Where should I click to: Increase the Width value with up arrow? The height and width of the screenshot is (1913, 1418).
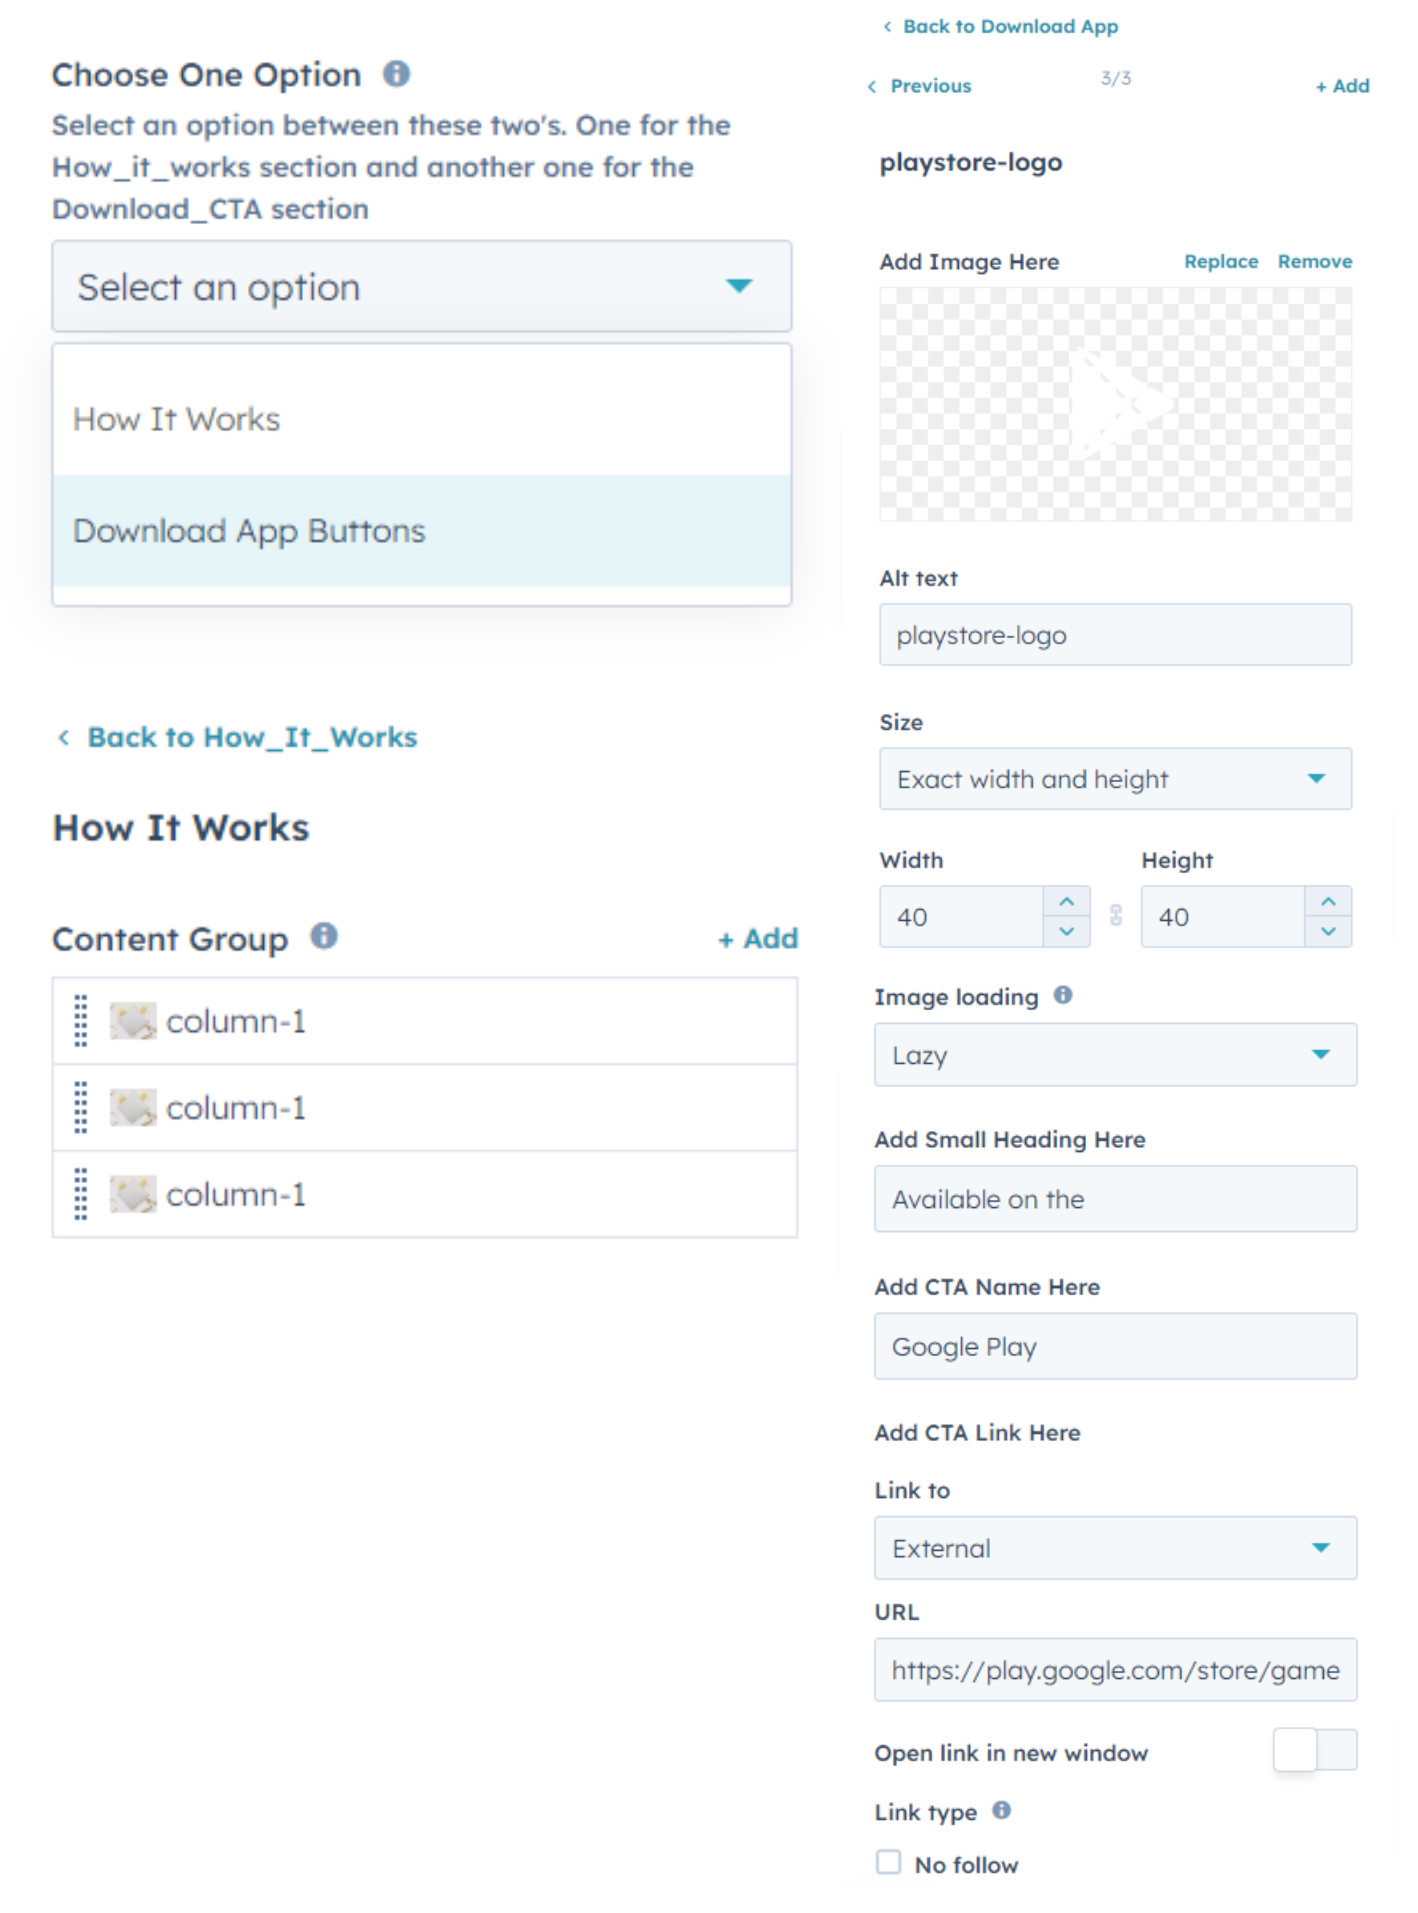click(1066, 901)
